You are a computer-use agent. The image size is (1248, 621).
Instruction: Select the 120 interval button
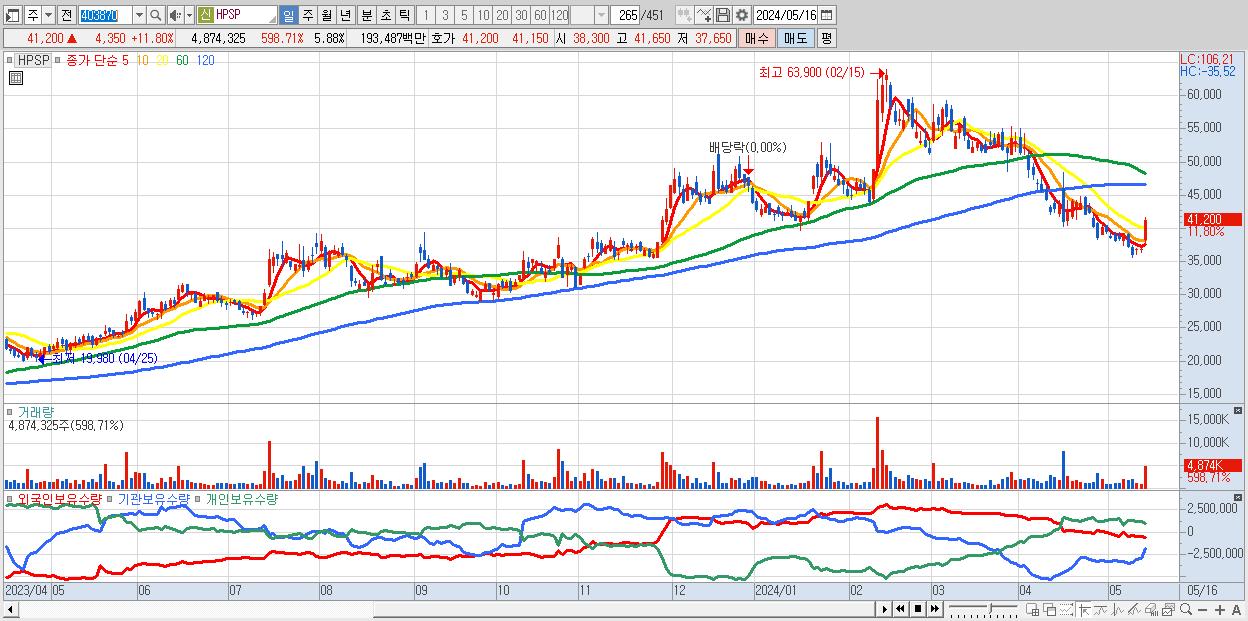click(560, 16)
